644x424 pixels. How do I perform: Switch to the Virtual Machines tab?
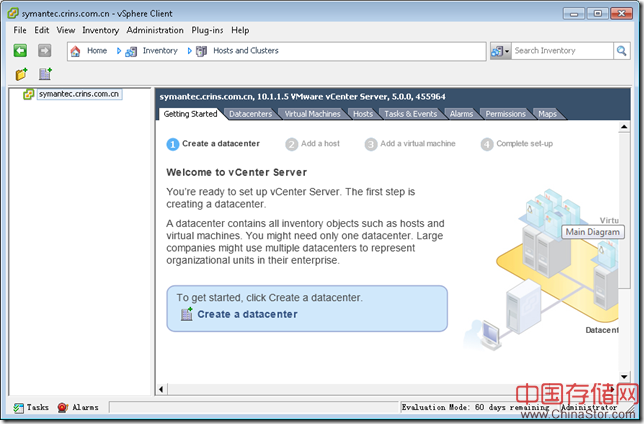[313, 114]
